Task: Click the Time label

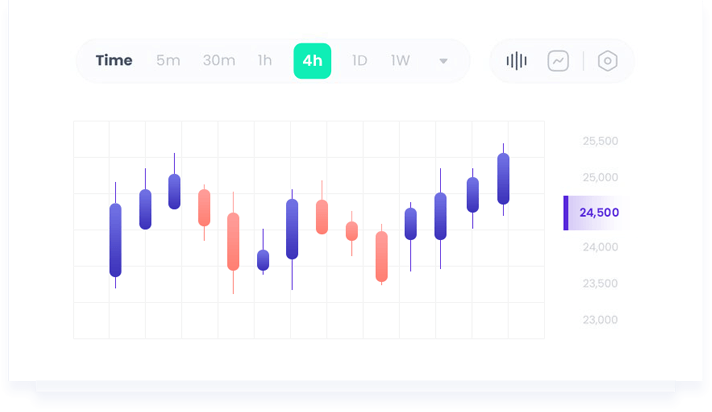Action: tap(114, 60)
